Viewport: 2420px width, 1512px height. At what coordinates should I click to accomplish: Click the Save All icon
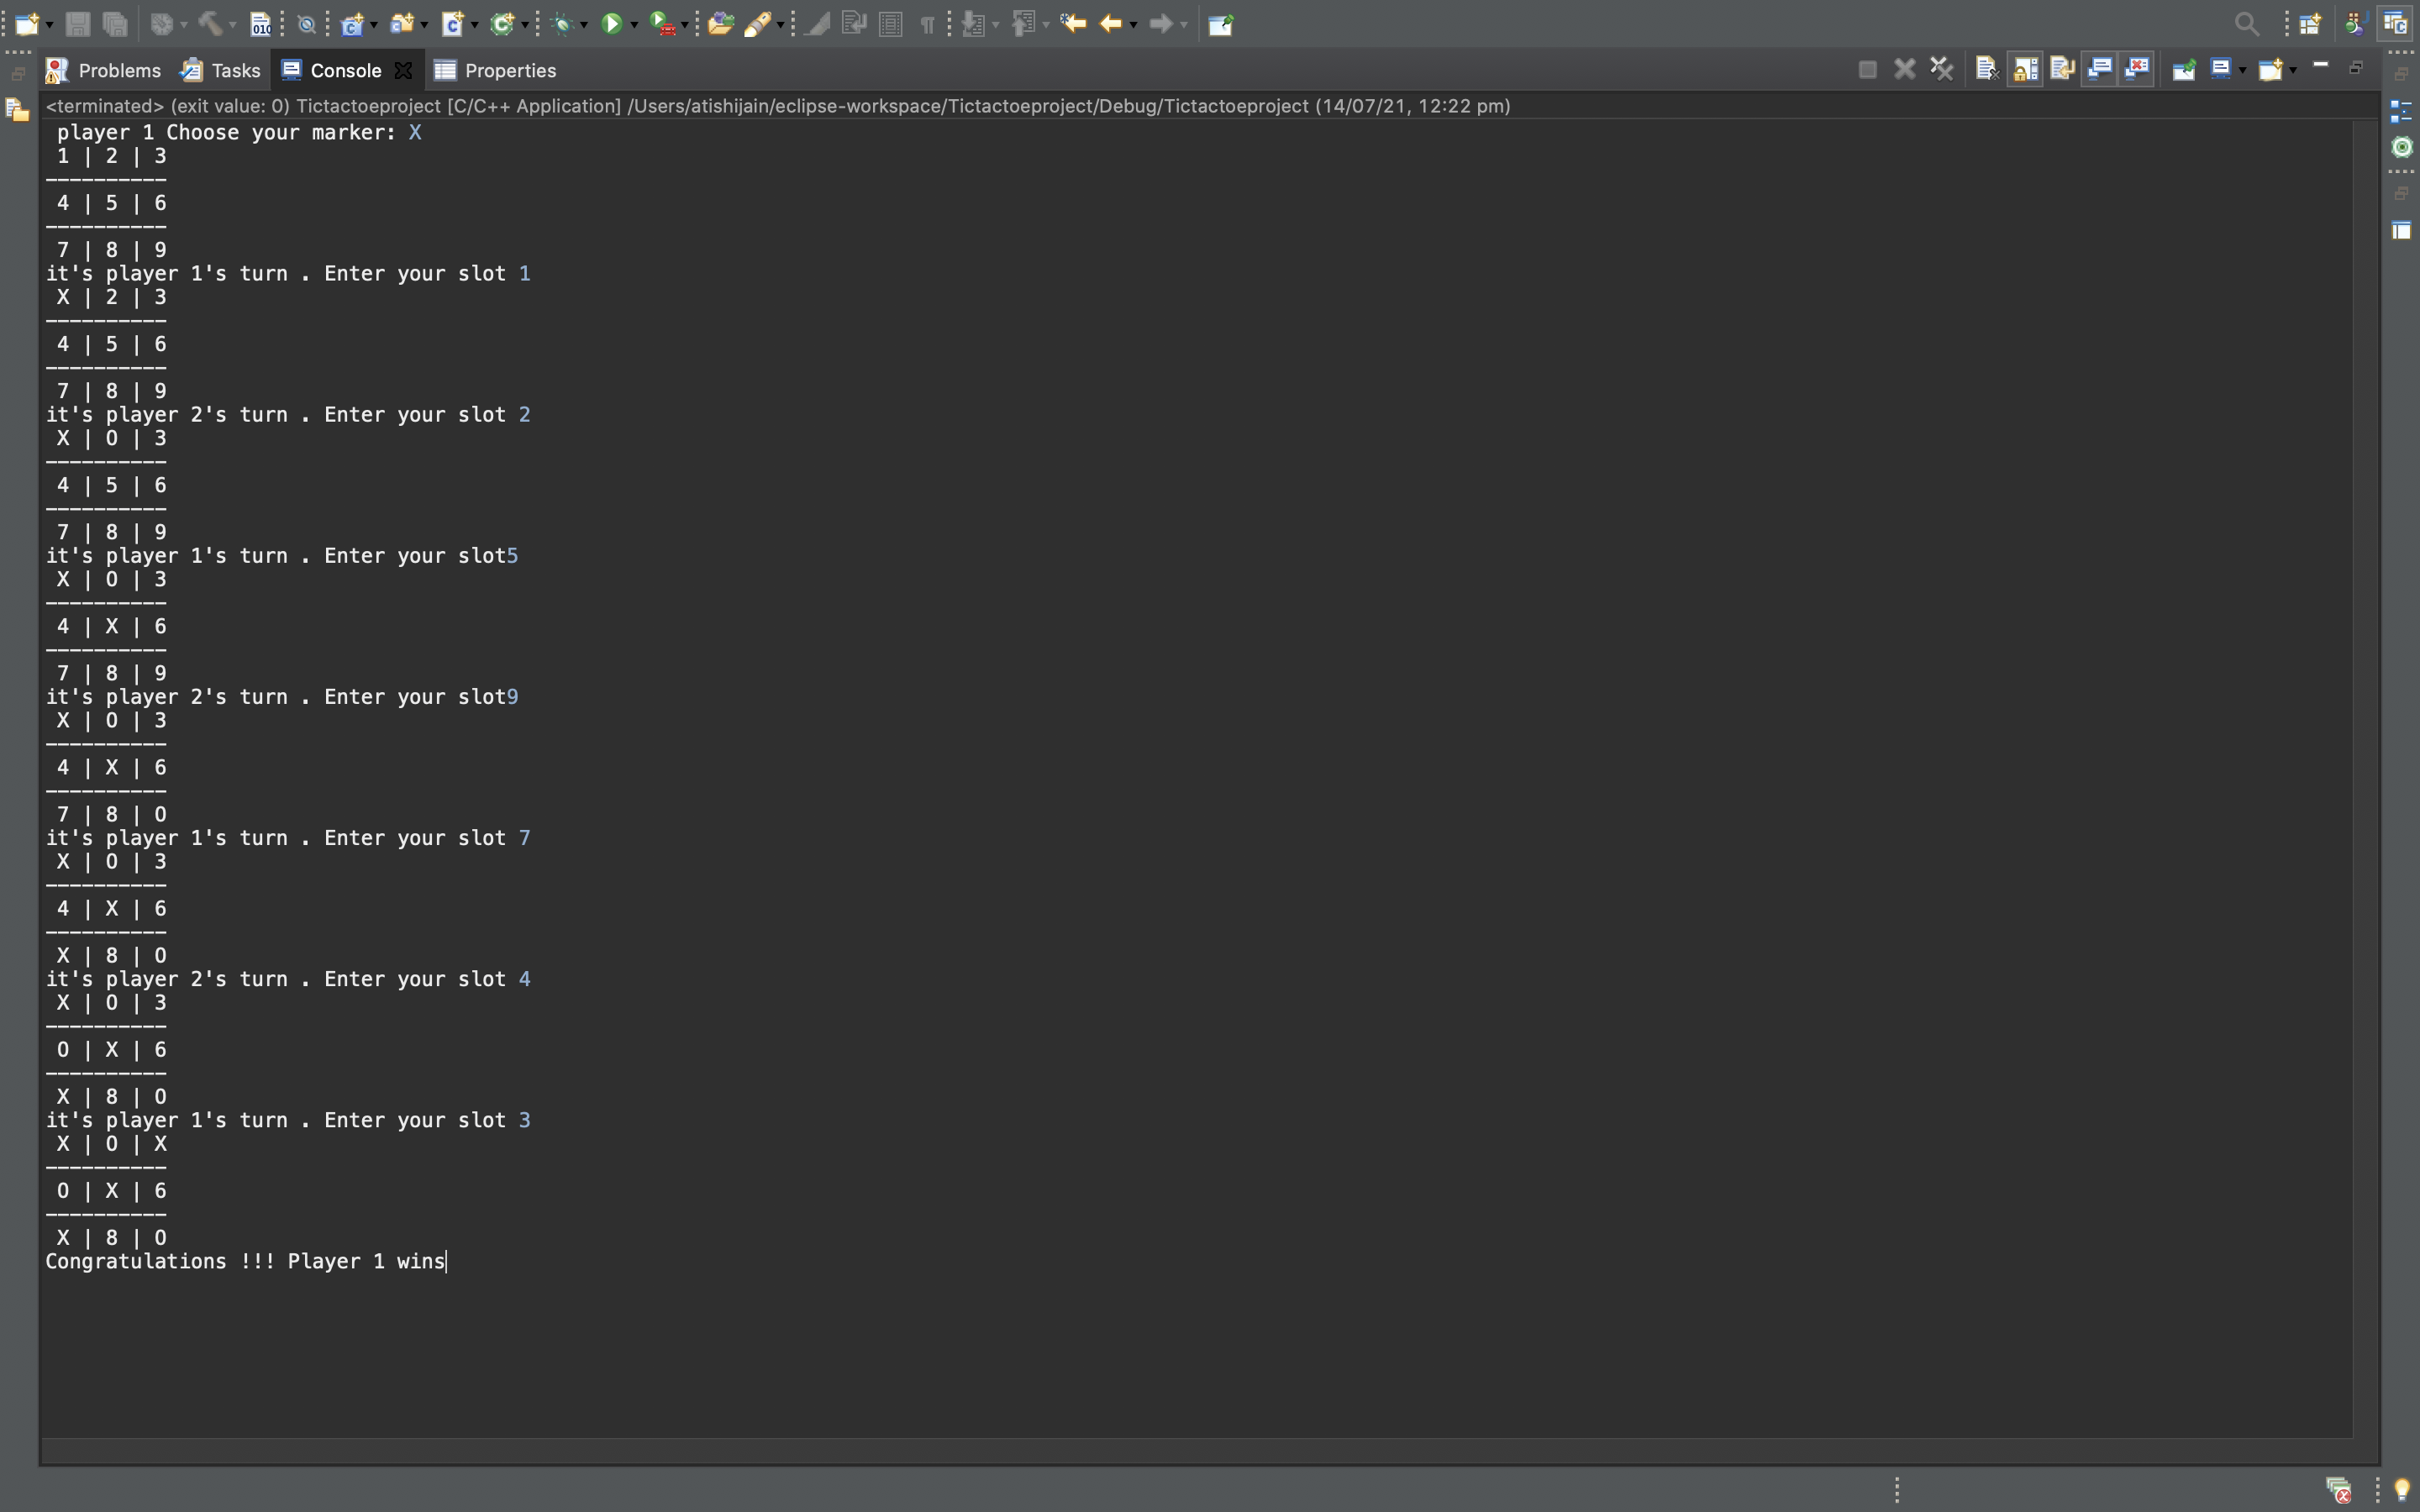117,24
